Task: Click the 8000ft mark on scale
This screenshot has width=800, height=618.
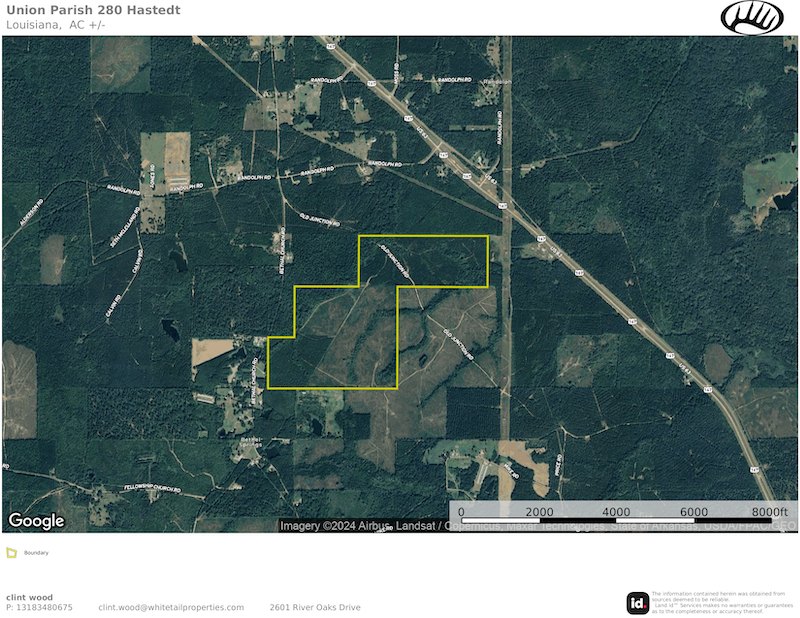Action: pos(770,512)
